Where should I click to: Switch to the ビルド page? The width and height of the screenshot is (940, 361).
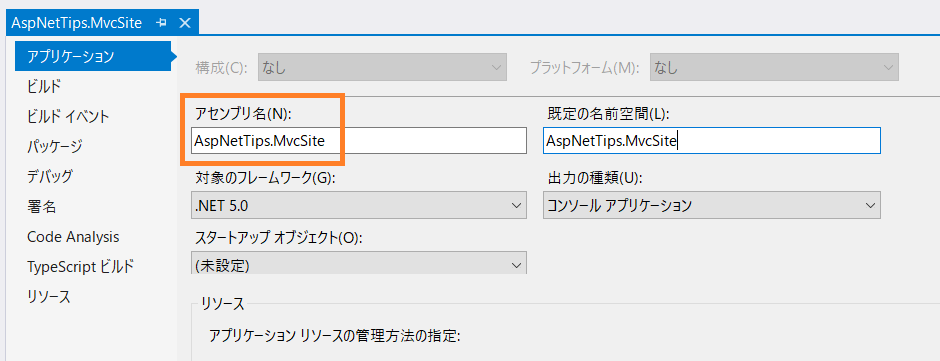tap(44, 86)
